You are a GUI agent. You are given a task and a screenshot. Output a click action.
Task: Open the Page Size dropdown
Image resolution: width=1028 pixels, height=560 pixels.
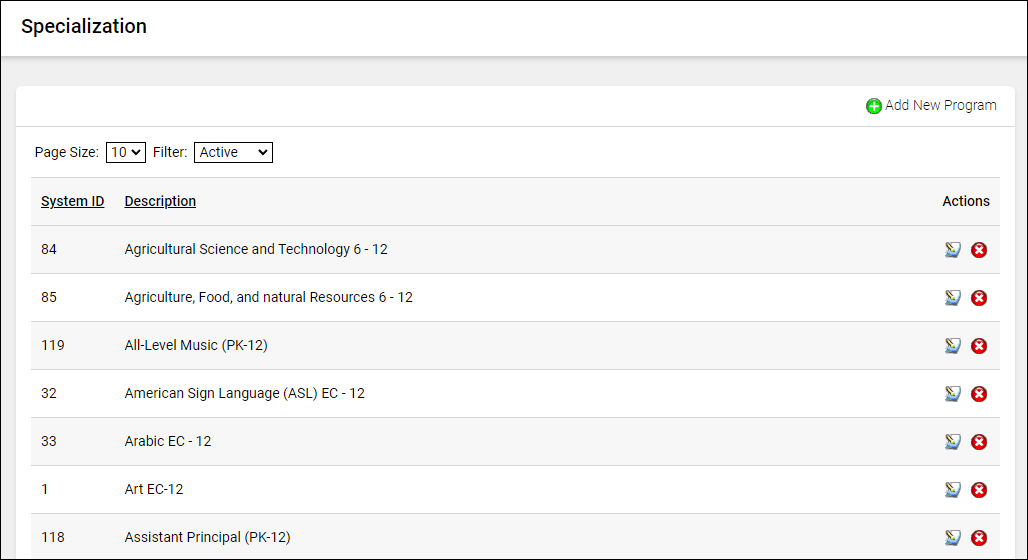126,153
